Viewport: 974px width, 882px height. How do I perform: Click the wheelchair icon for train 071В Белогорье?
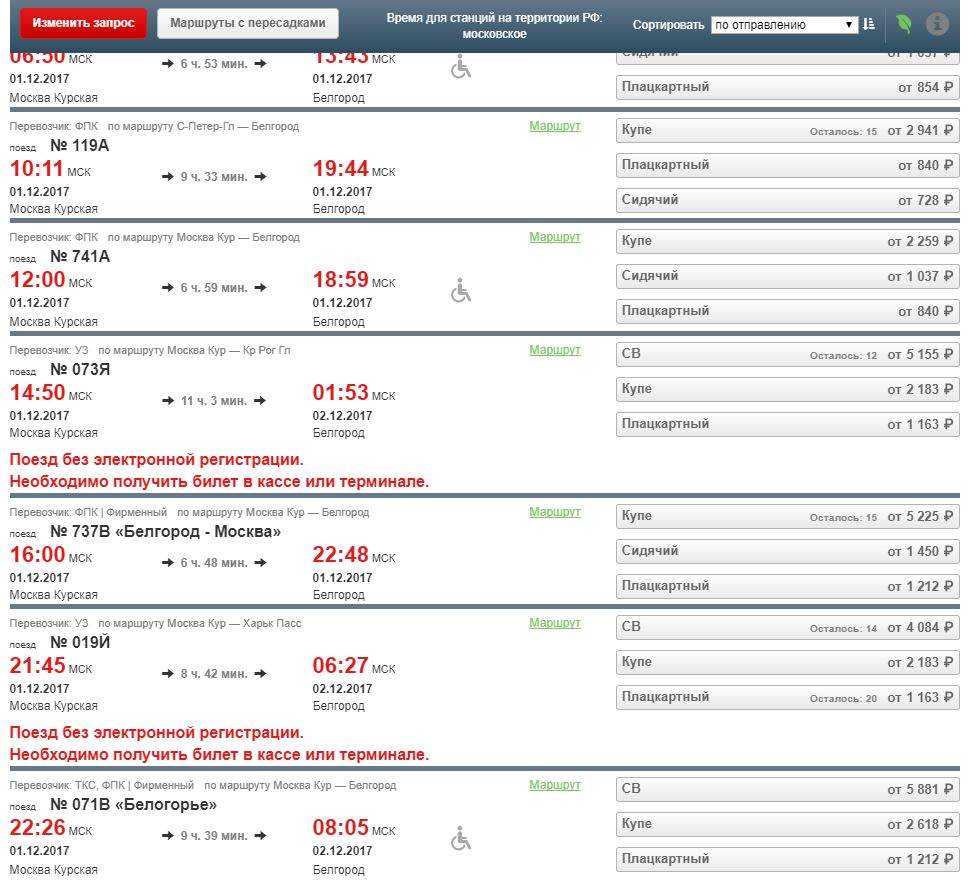point(461,838)
